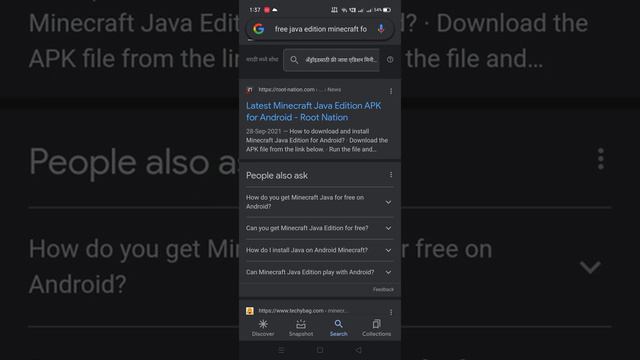Expand 'How do I install Java on Android Minecraft?'
The width and height of the screenshot is (640, 360).
(x=319, y=250)
